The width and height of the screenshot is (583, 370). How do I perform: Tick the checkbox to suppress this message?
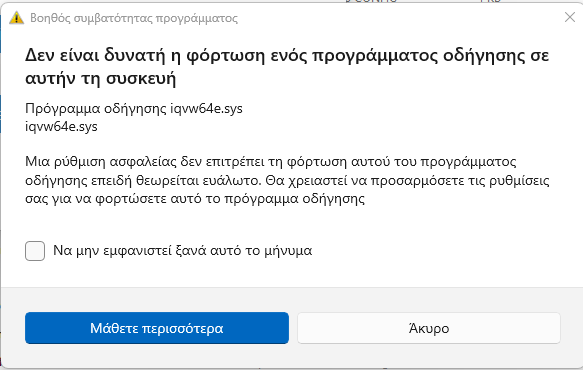tap(35, 251)
